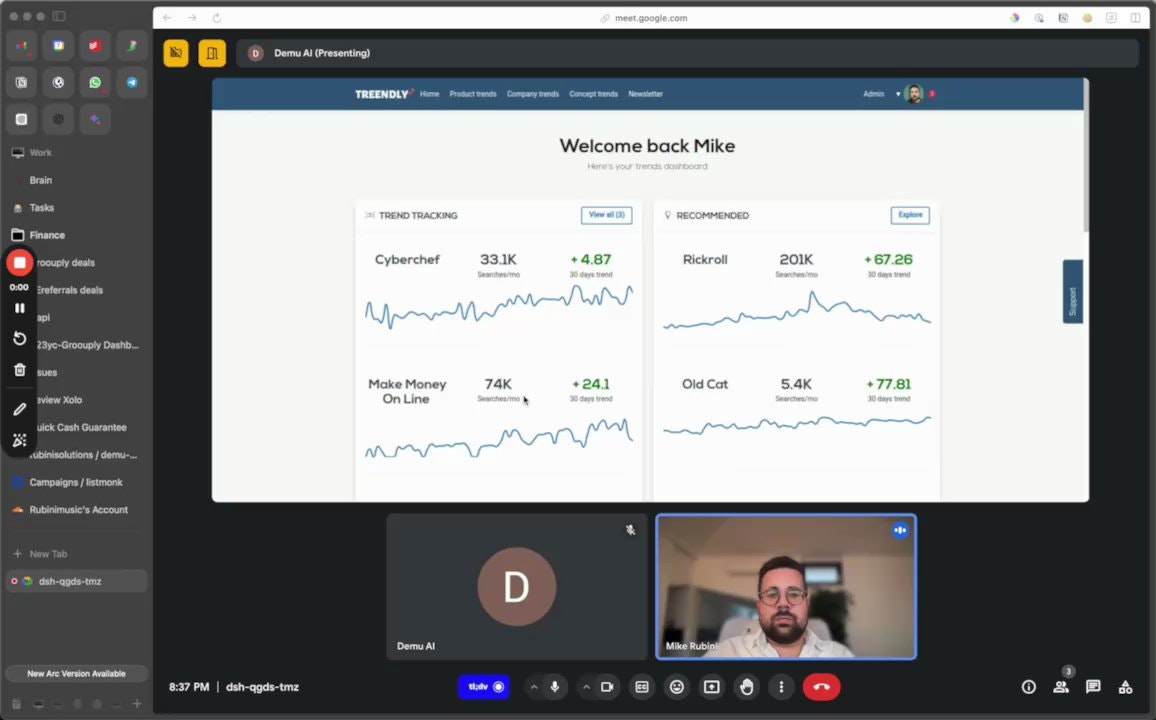Click New Arc Version Available button
The width and height of the screenshot is (1156, 720).
click(x=76, y=674)
